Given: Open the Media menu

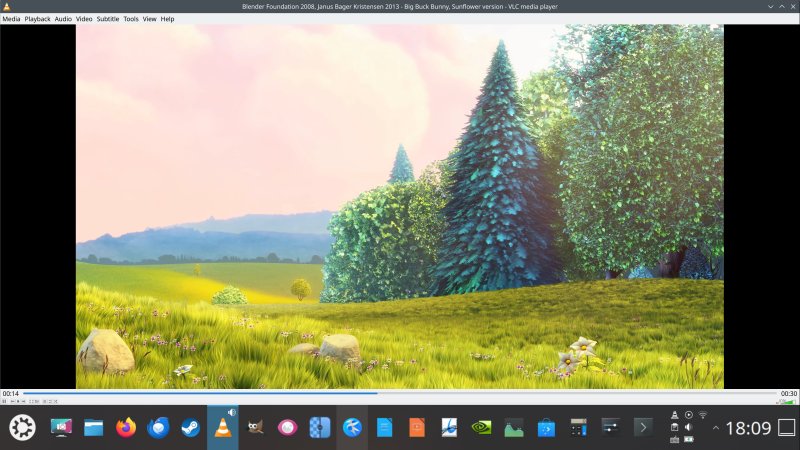Looking at the screenshot, I should 11,19.
